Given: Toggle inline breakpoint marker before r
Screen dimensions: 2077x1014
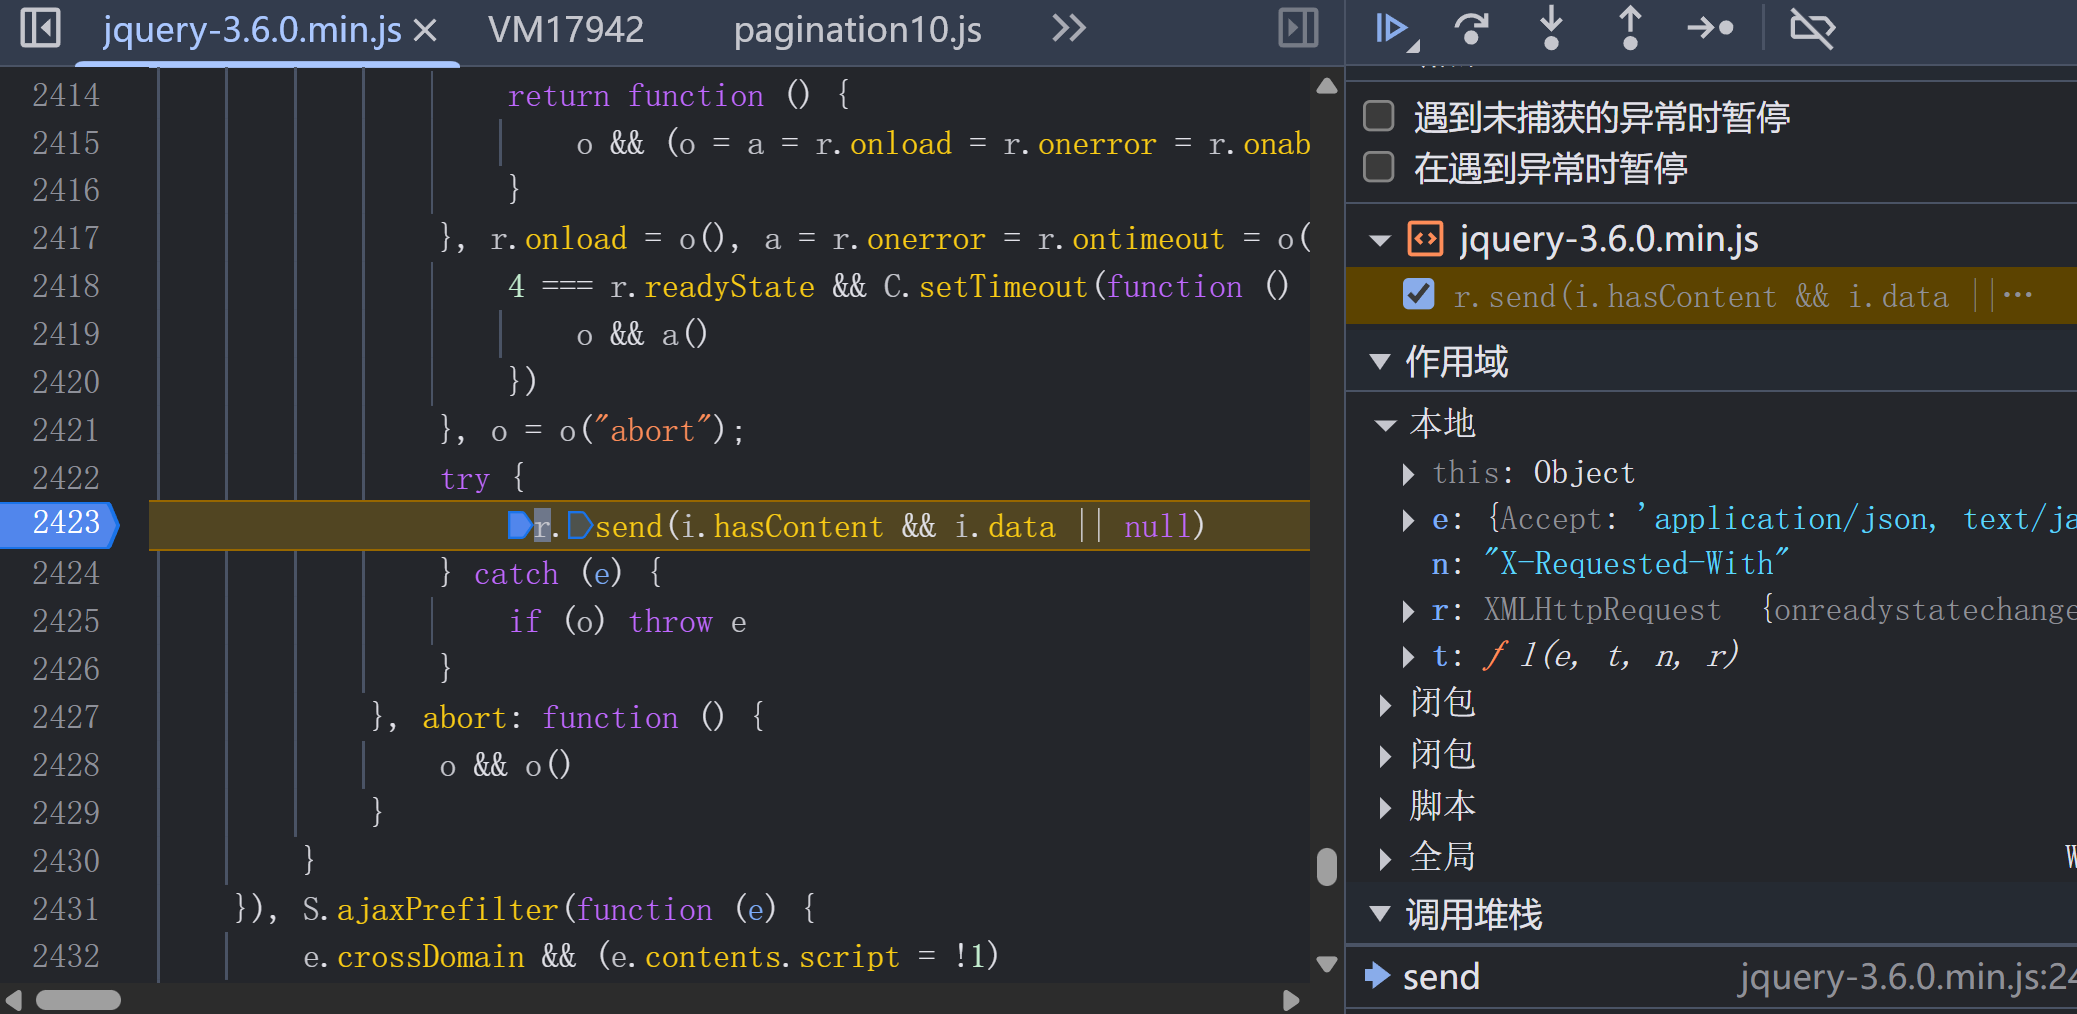Looking at the screenshot, I should click(x=519, y=526).
